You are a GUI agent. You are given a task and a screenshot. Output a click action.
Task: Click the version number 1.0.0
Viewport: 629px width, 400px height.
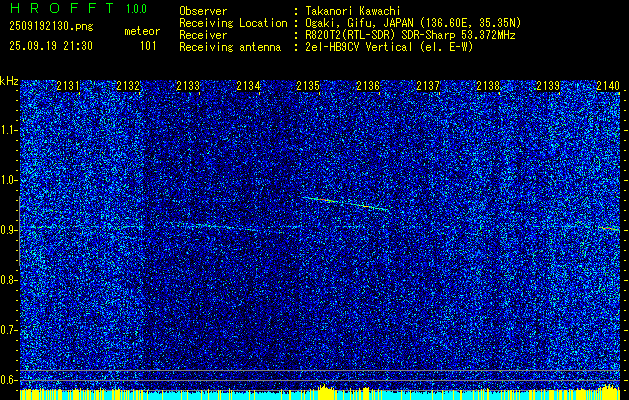click(136, 8)
